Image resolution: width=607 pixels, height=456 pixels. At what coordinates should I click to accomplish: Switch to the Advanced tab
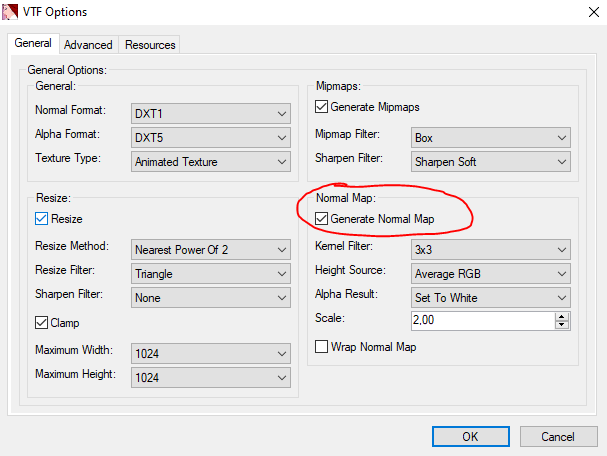pos(88,45)
